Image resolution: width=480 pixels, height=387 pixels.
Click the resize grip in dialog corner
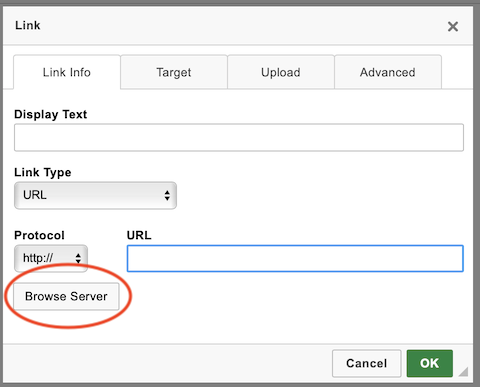click(x=464, y=372)
